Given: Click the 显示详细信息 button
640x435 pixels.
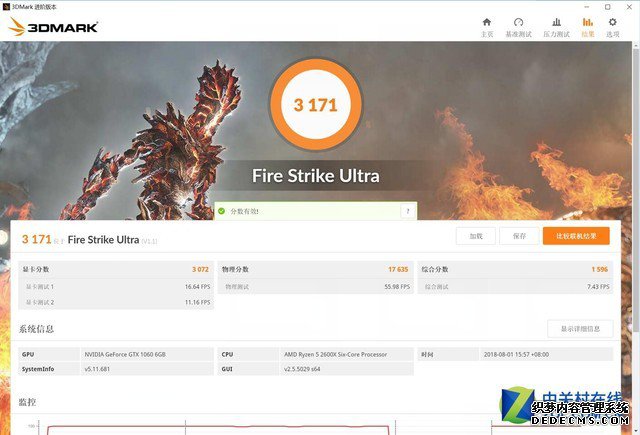Looking at the screenshot, I should (x=580, y=329).
